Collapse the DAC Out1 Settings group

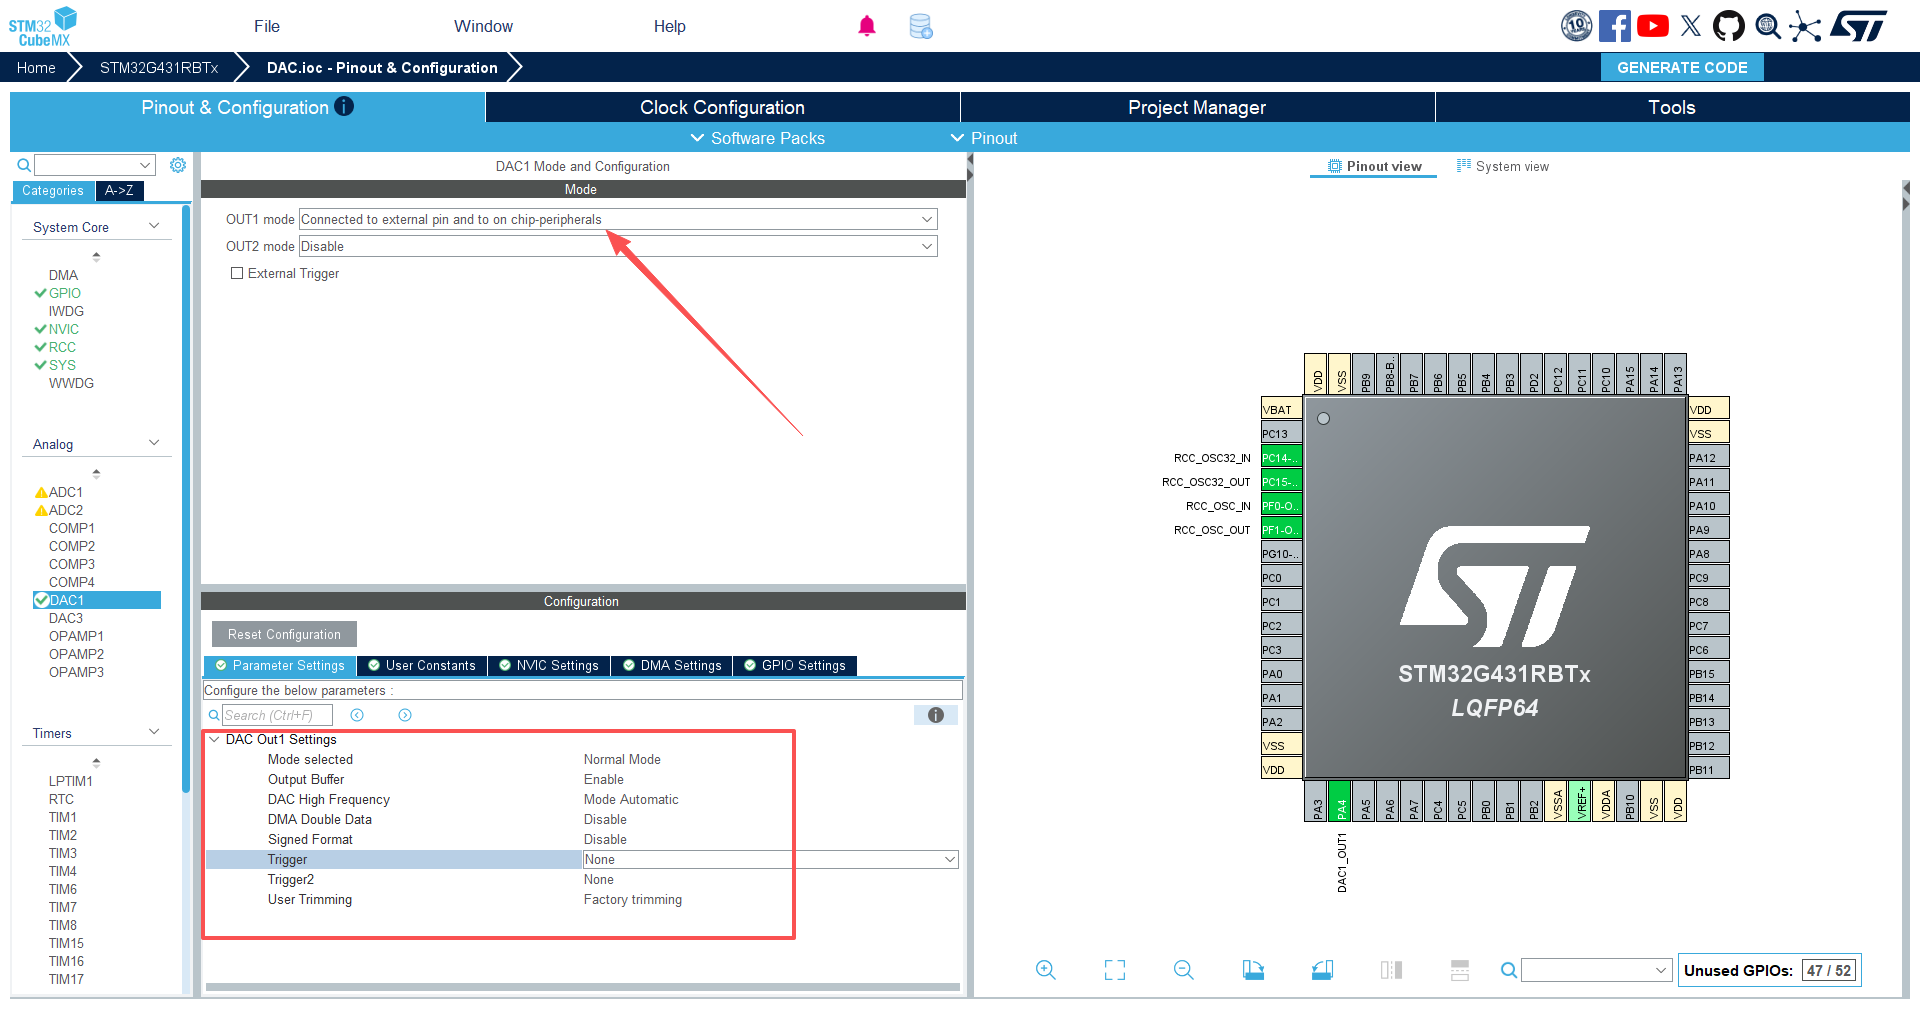click(x=214, y=740)
